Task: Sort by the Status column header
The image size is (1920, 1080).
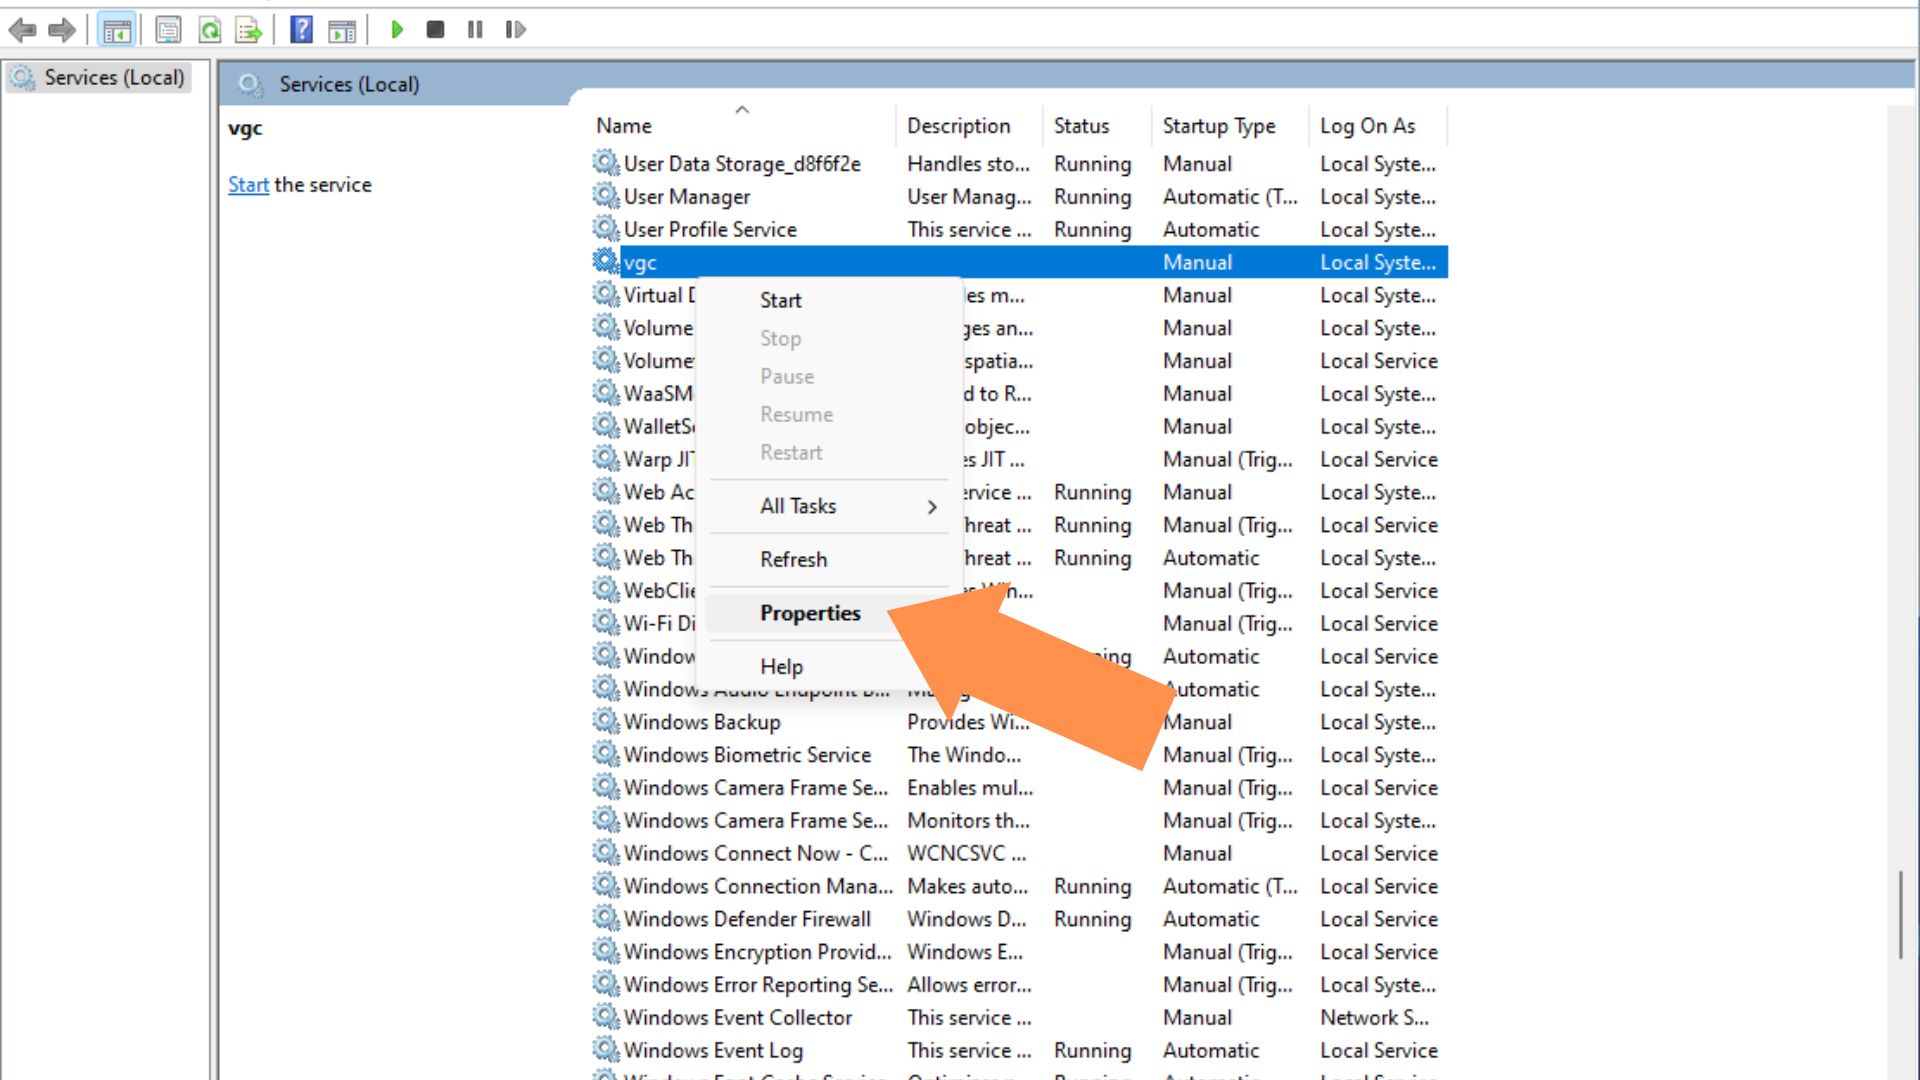Action: pos(1097,126)
